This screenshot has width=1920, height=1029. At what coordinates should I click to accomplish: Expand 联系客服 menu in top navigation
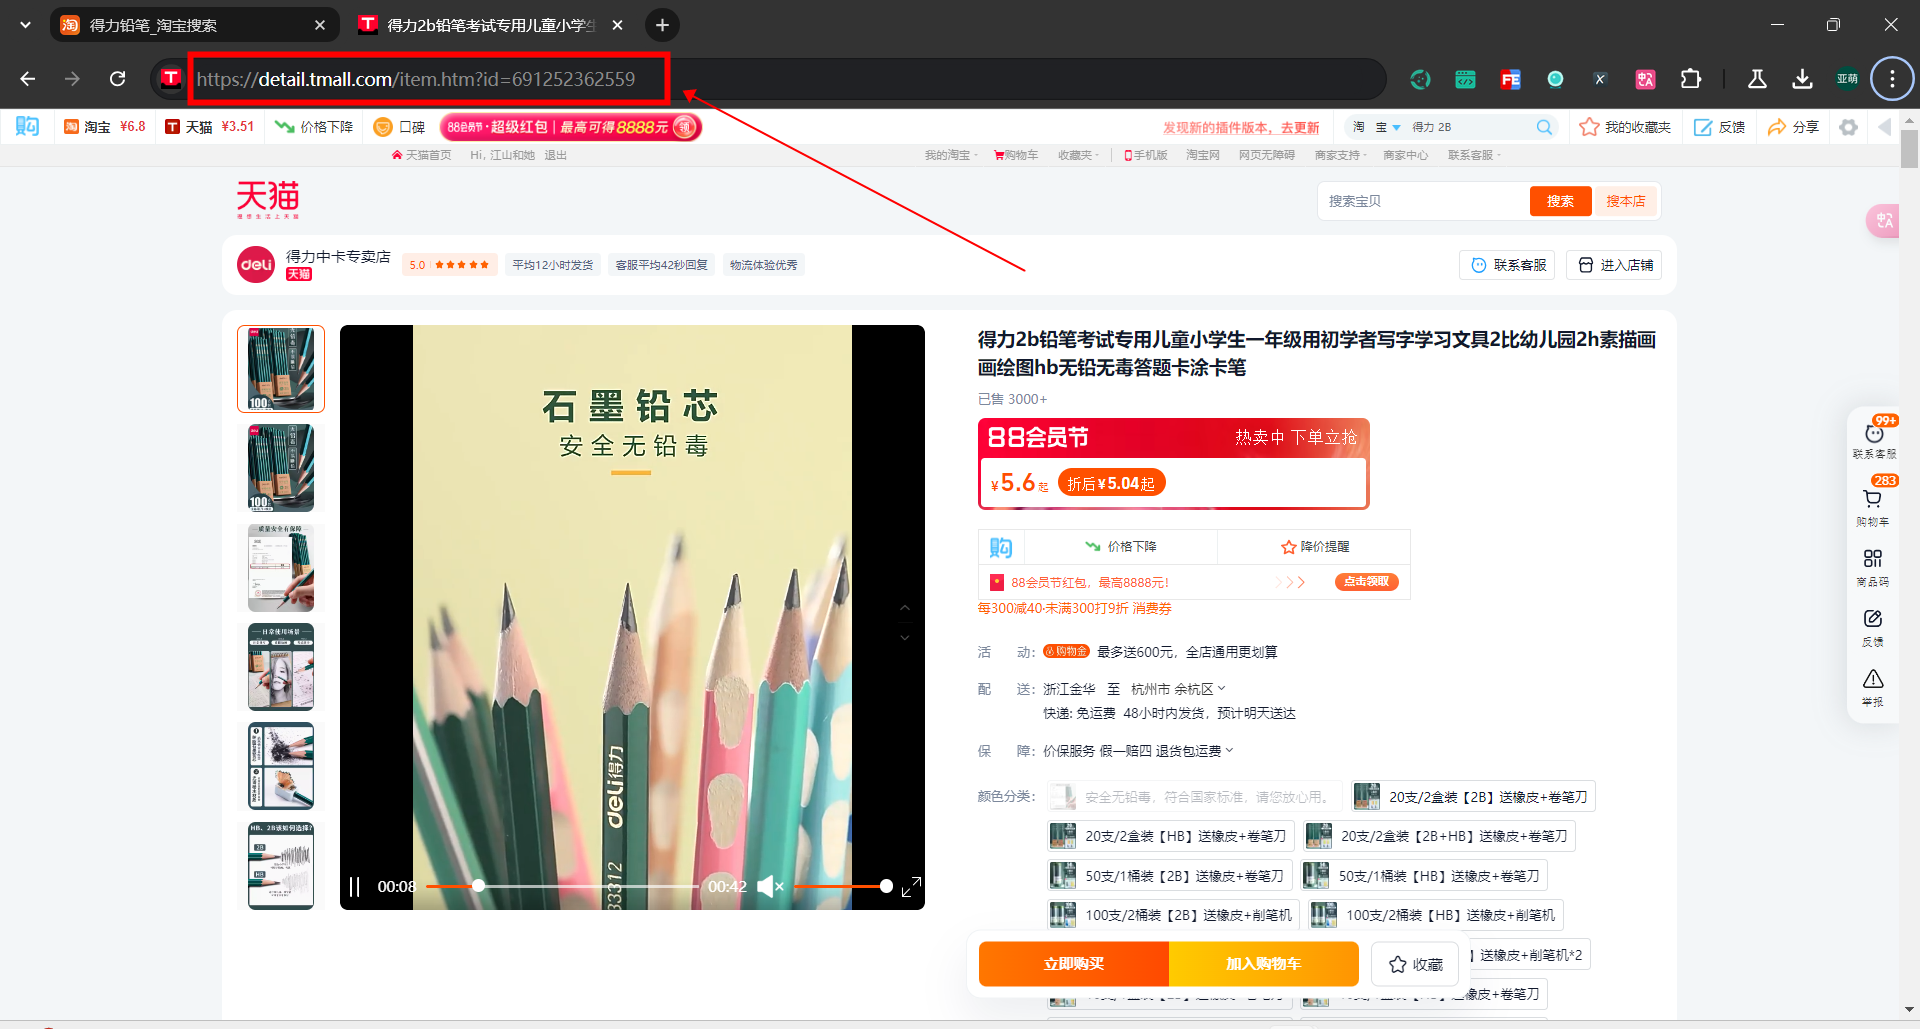click(x=1474, y=155)
